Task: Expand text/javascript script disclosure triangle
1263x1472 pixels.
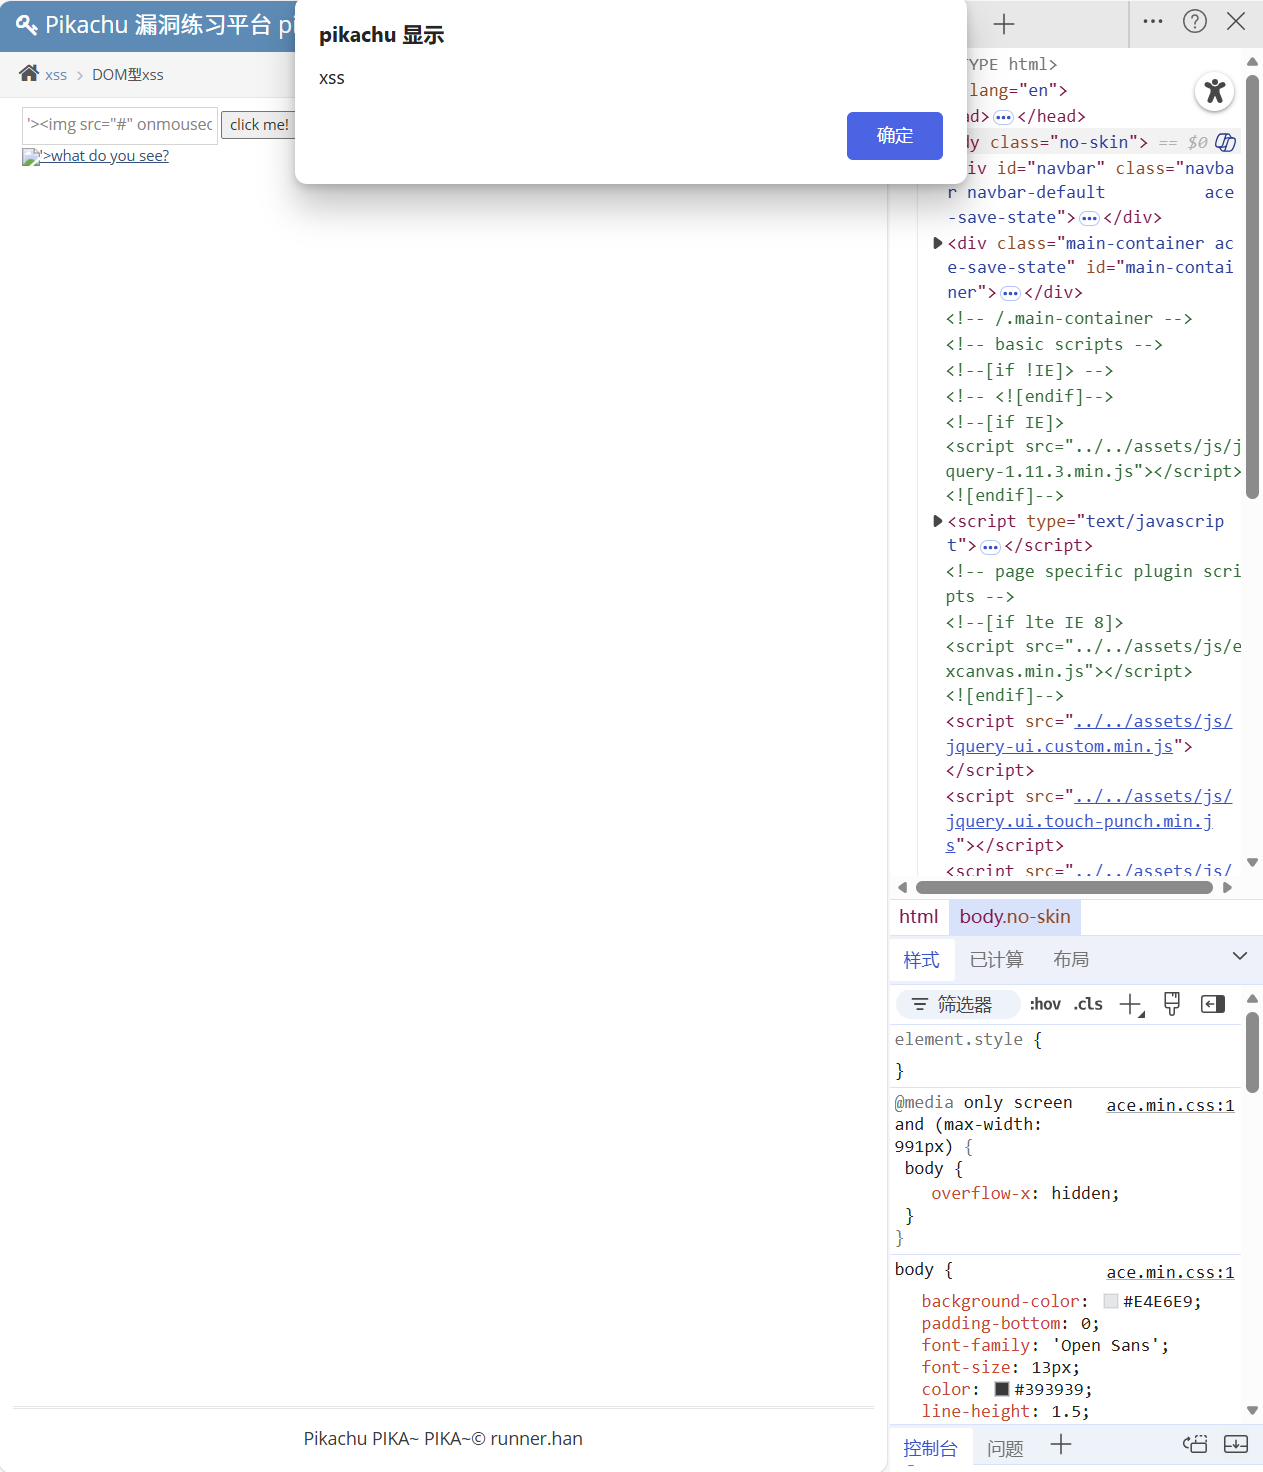Action: pos(937,521)
